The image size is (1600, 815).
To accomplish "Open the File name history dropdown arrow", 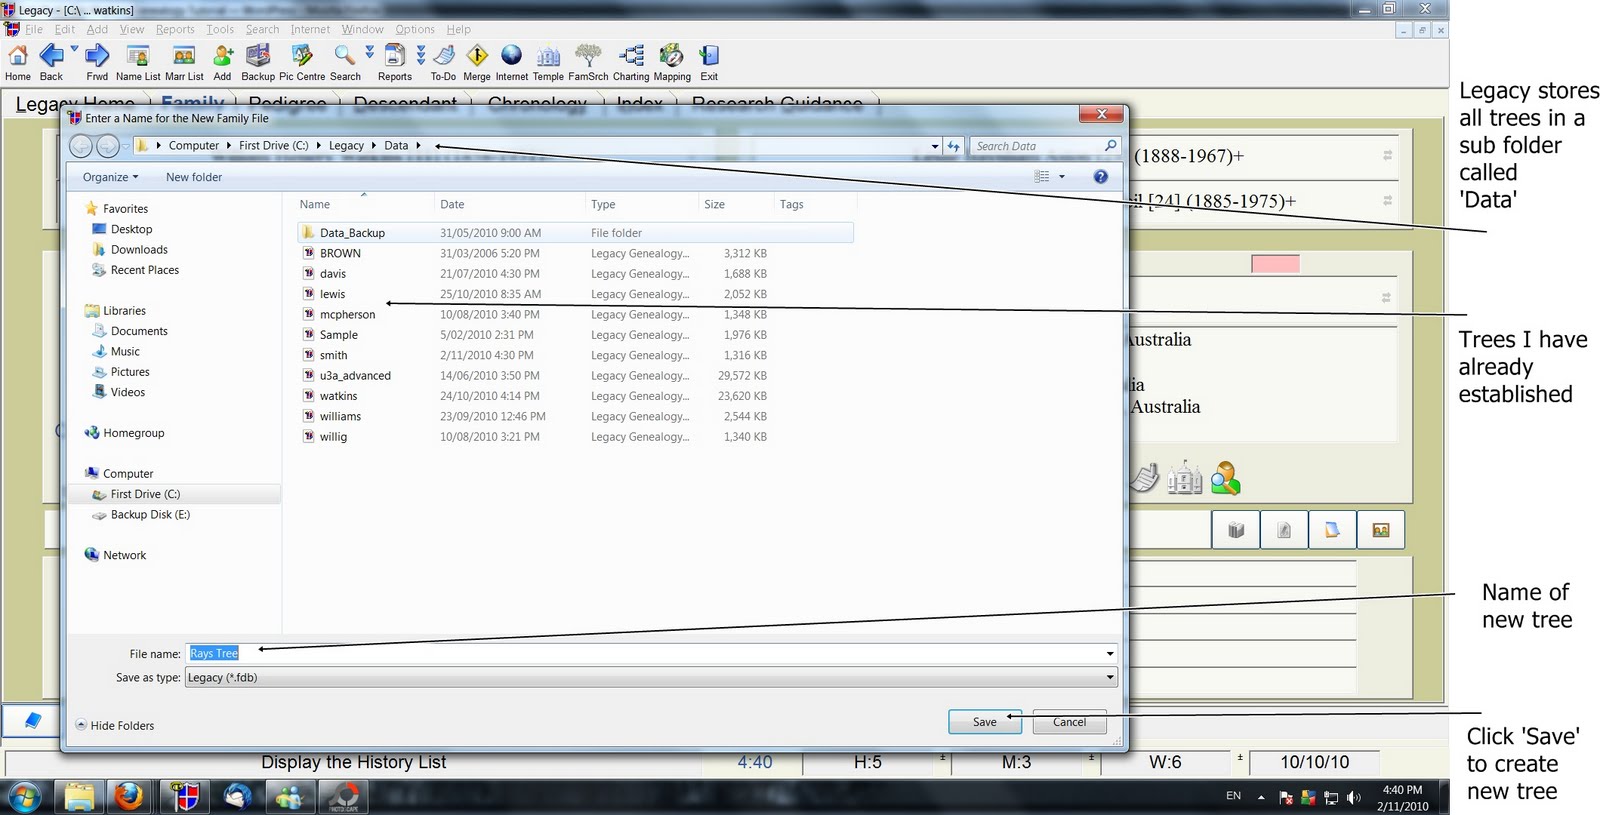I will point(1110,654).
